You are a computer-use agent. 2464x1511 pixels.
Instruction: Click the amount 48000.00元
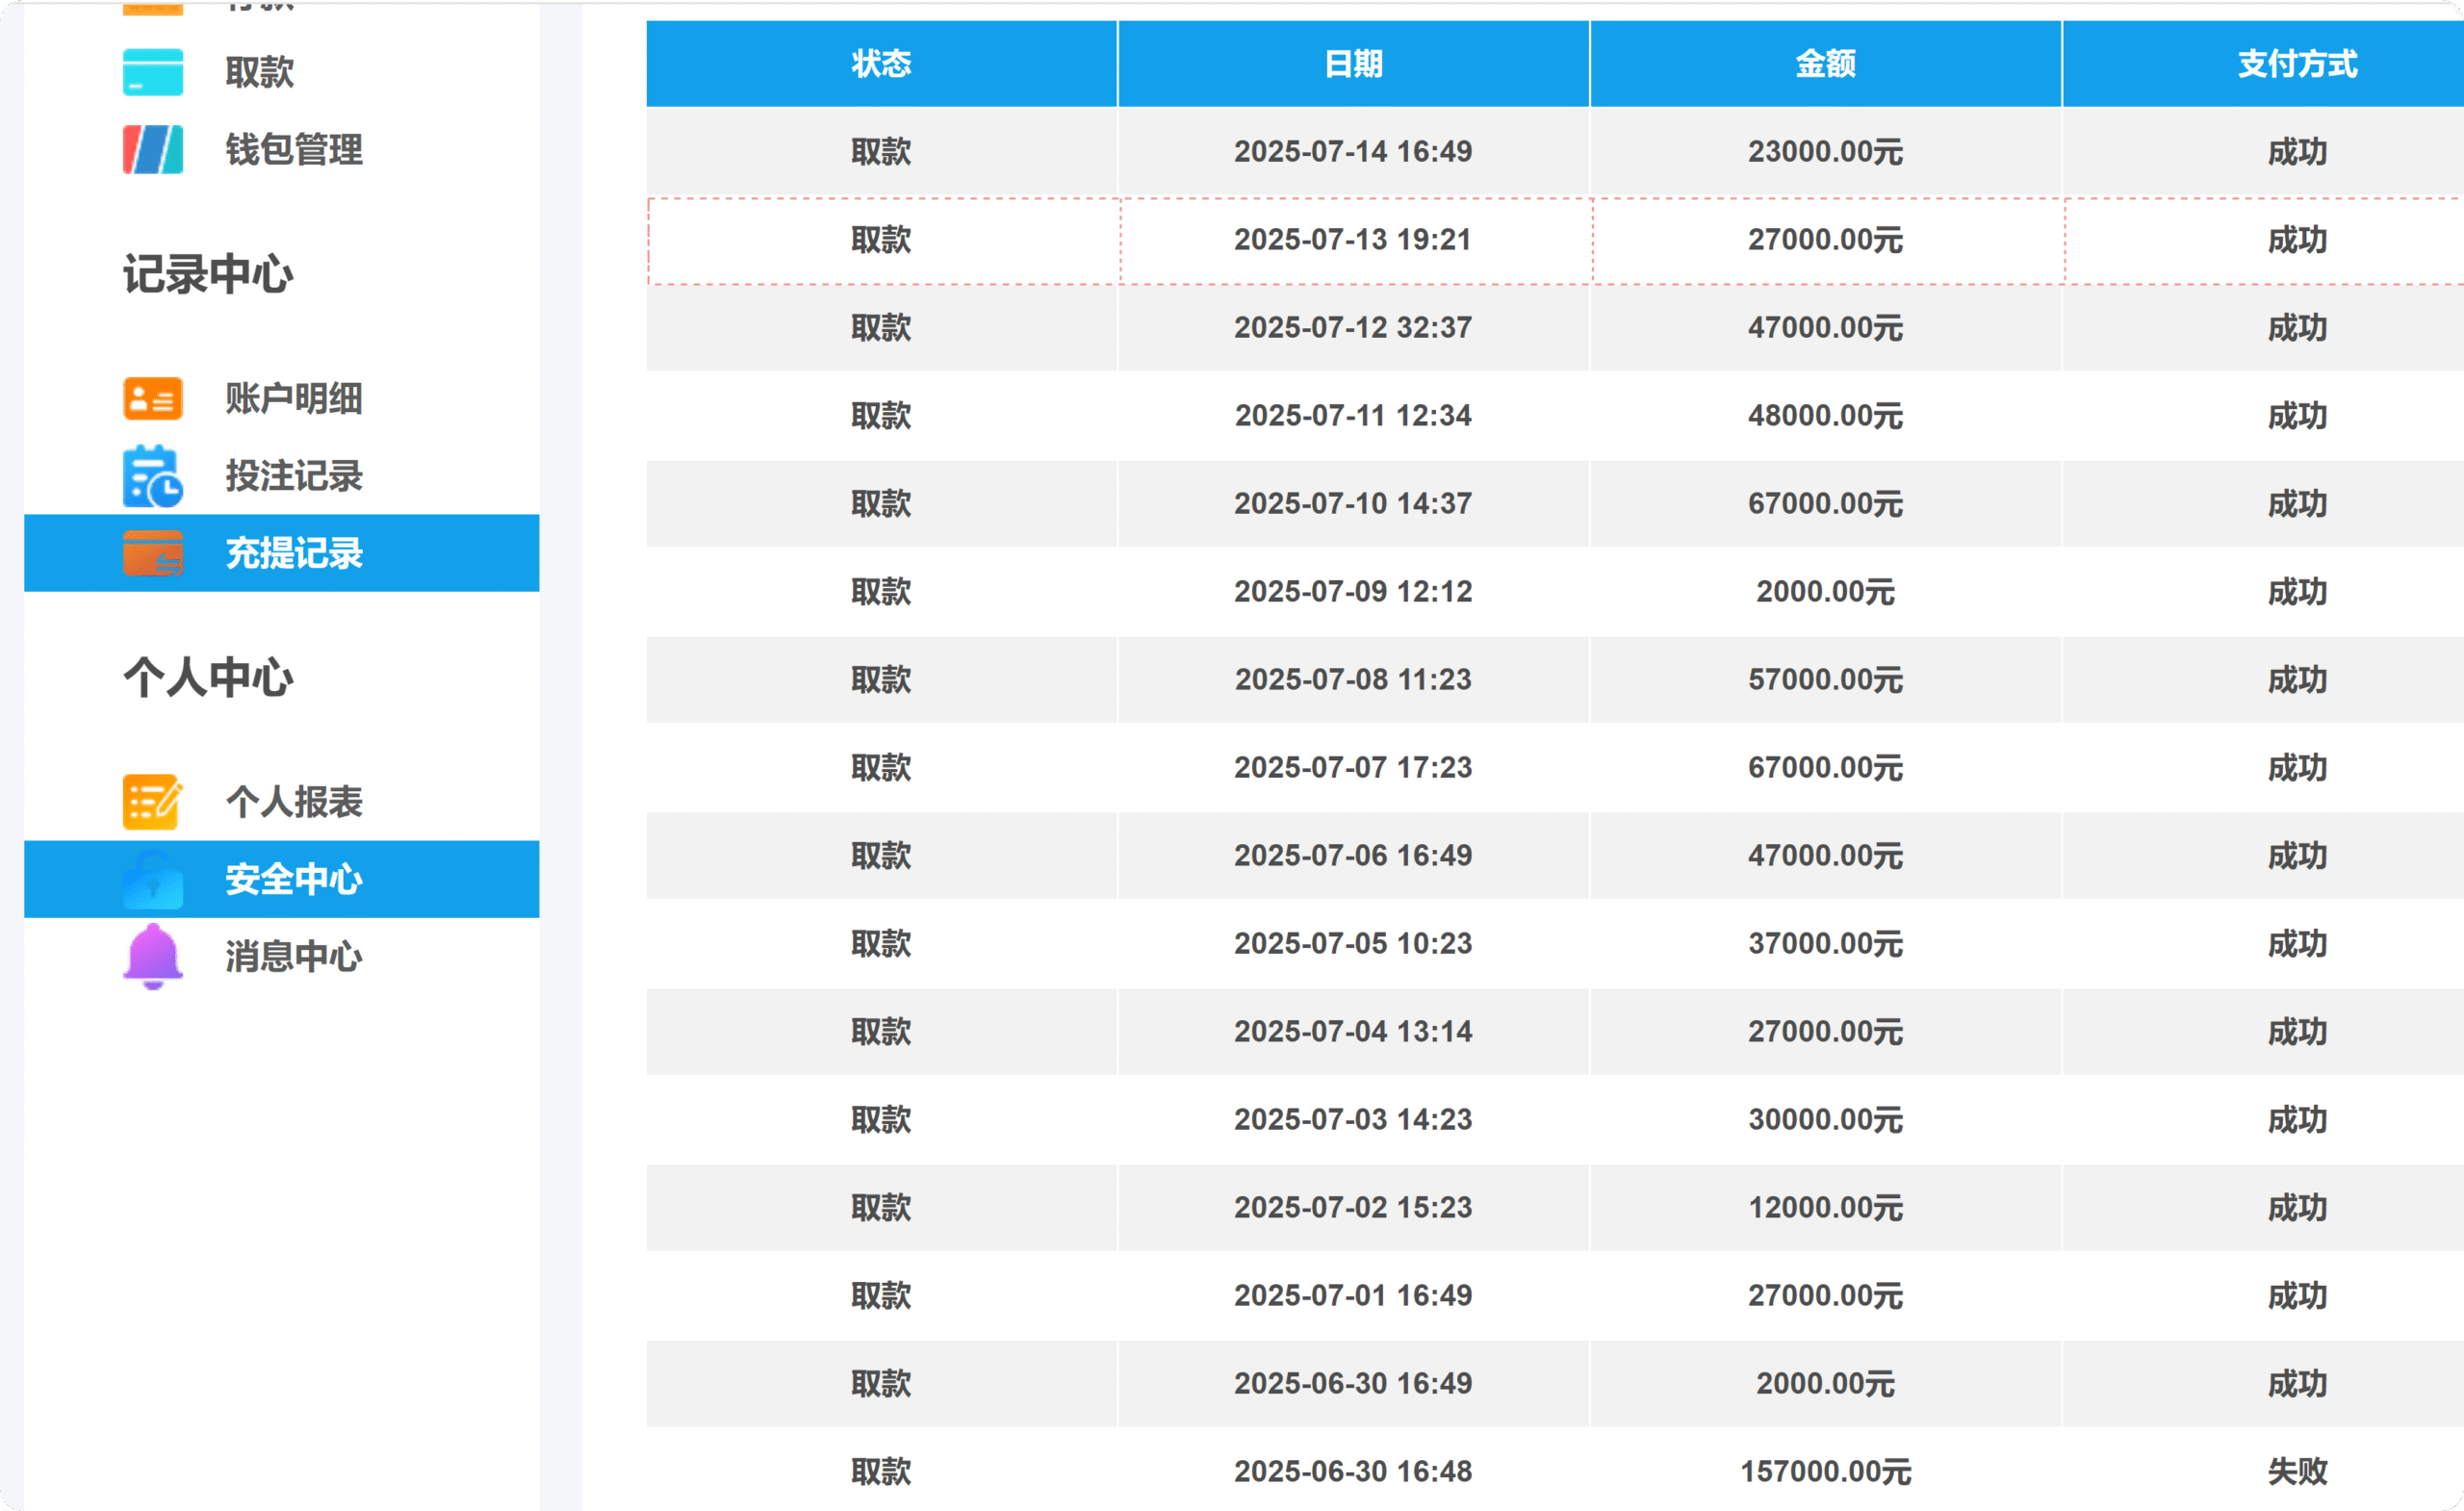click(x=1825, y=416)
